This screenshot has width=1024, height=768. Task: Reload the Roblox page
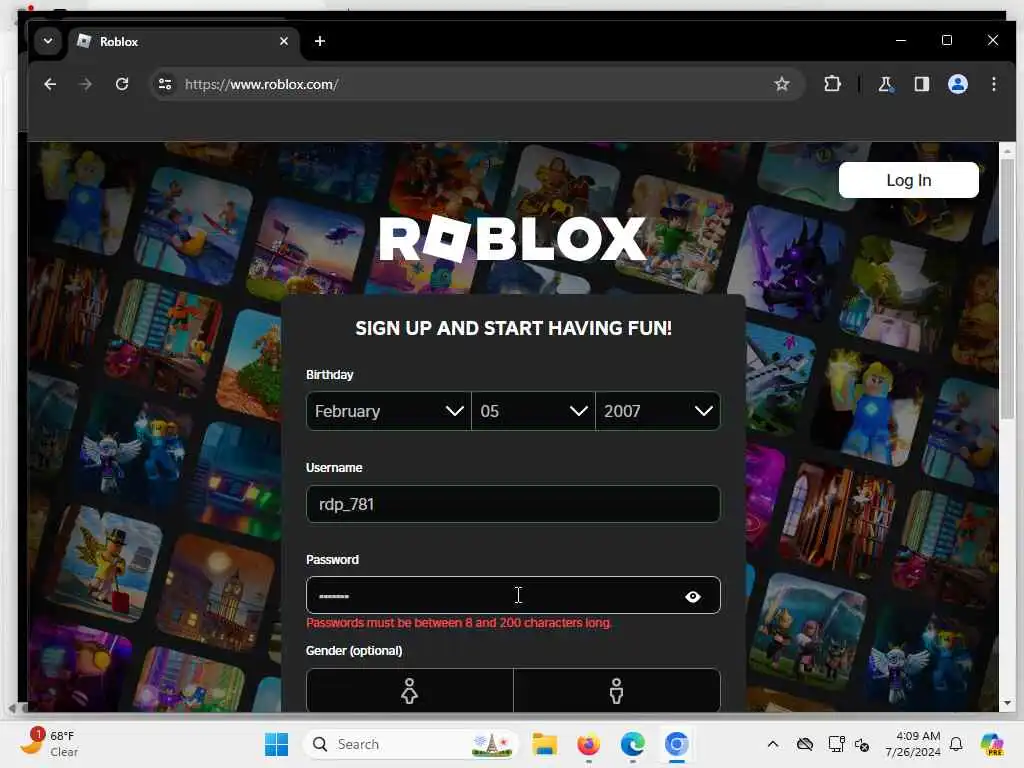(122, 84)
